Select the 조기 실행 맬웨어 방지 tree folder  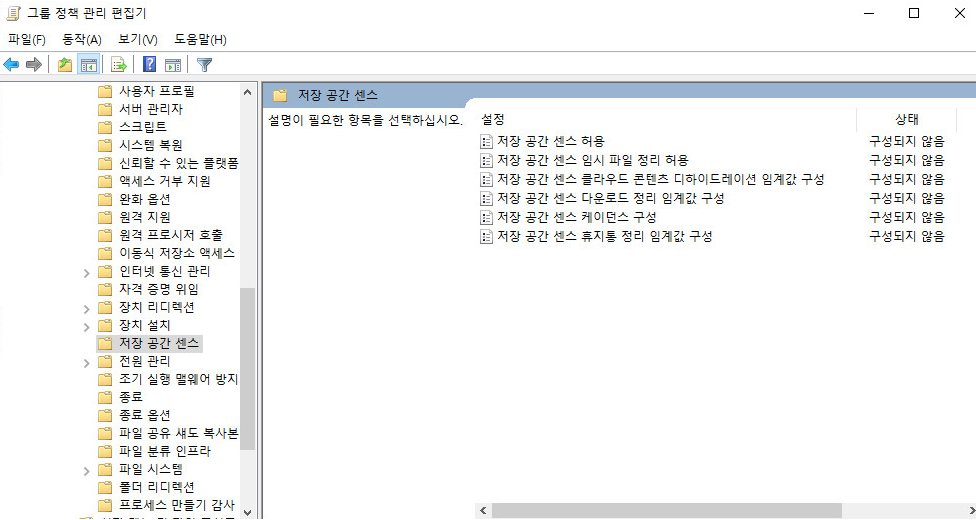[x=178, y=379]
